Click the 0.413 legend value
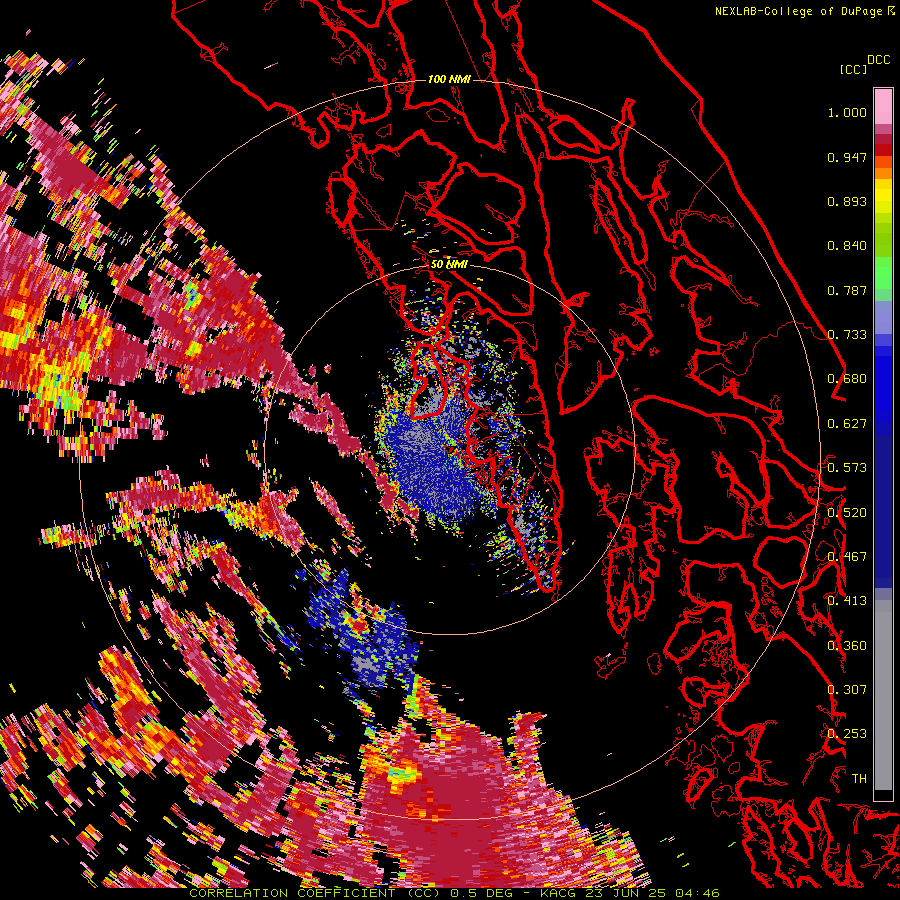This screenshot has height=900, width=900. pos(847,601)
